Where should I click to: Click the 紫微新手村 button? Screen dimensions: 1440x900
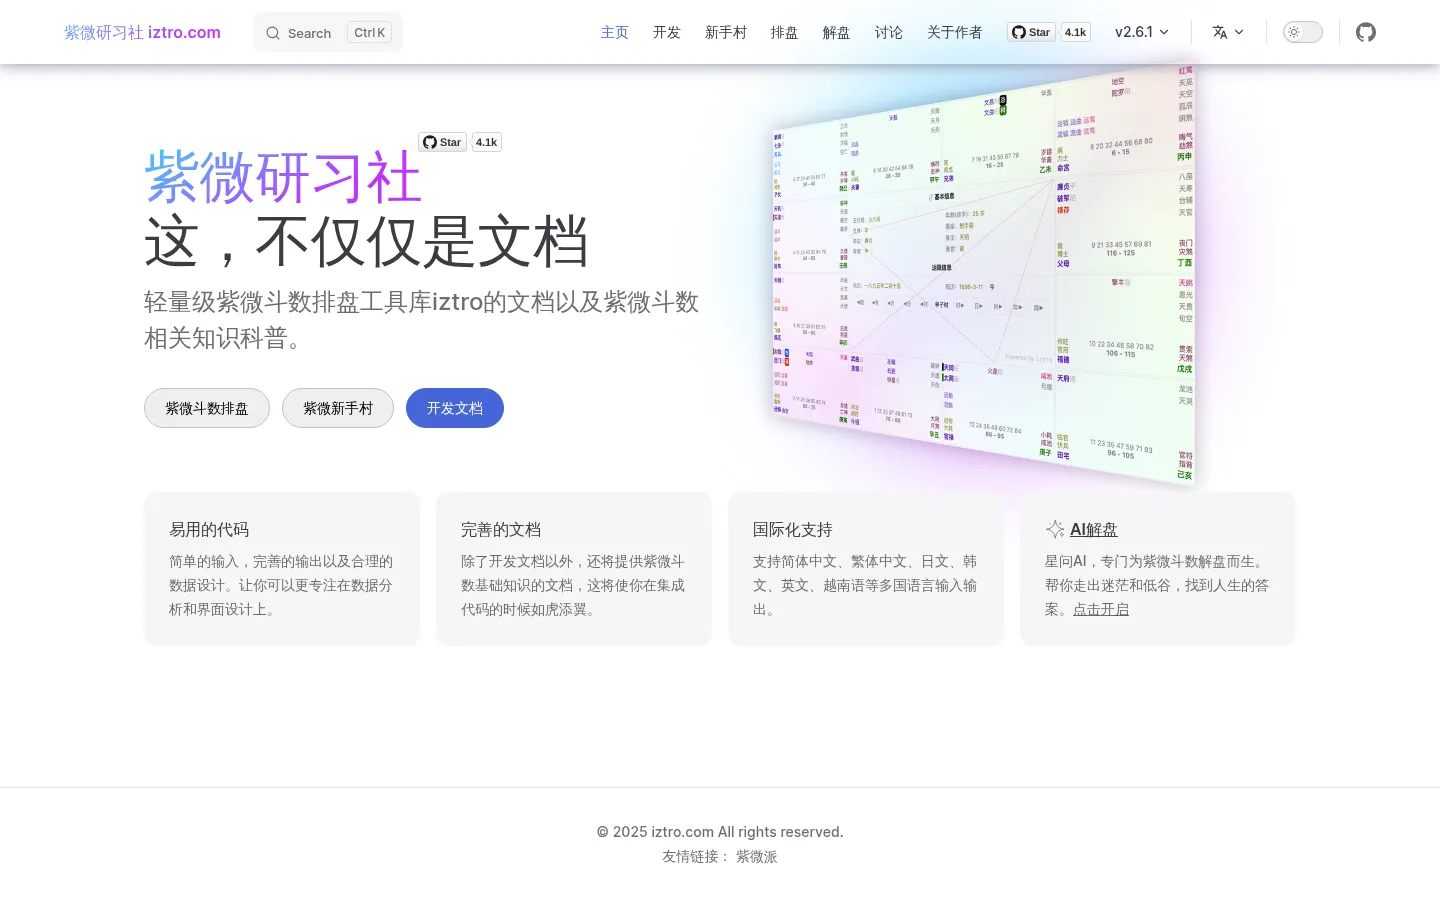point(338,408)
